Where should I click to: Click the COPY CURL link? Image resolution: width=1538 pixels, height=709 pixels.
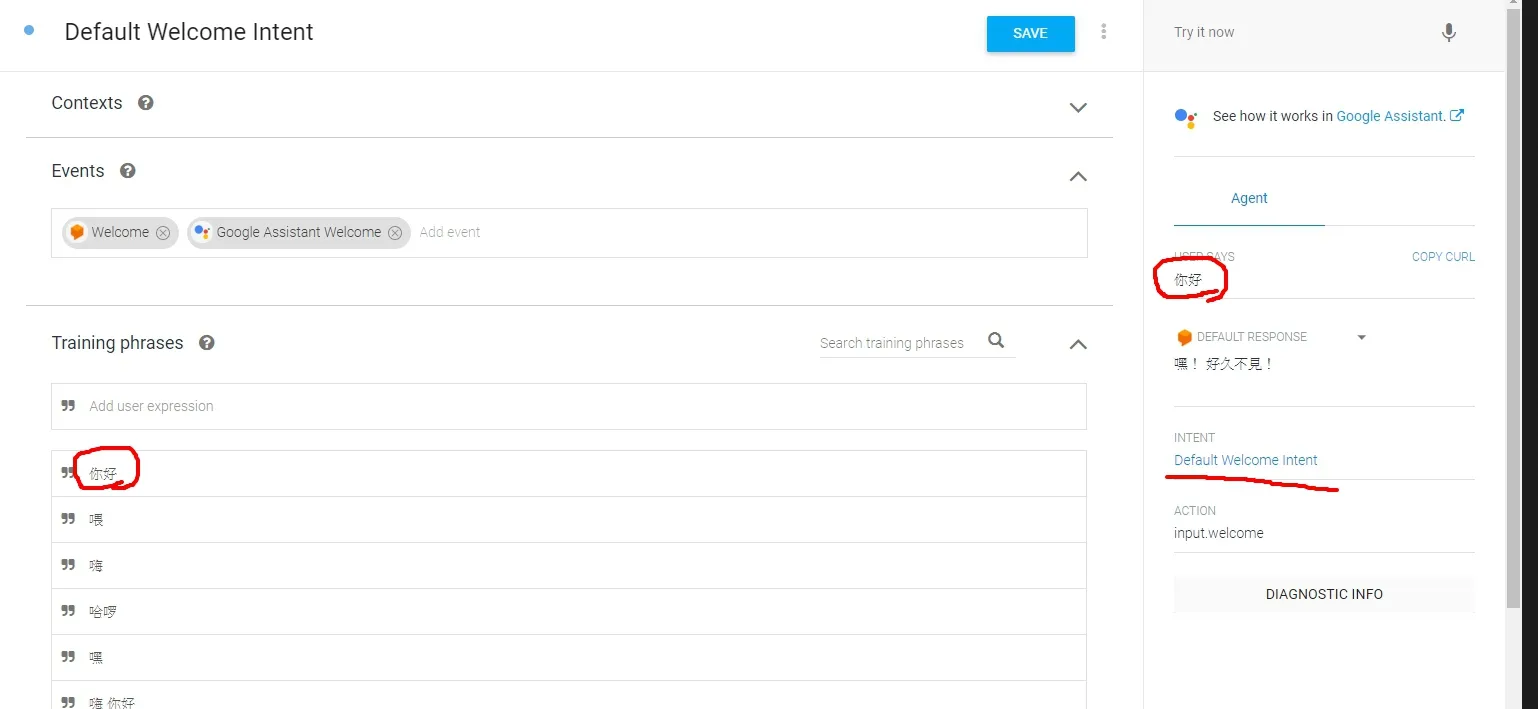tap(1443, 257)
